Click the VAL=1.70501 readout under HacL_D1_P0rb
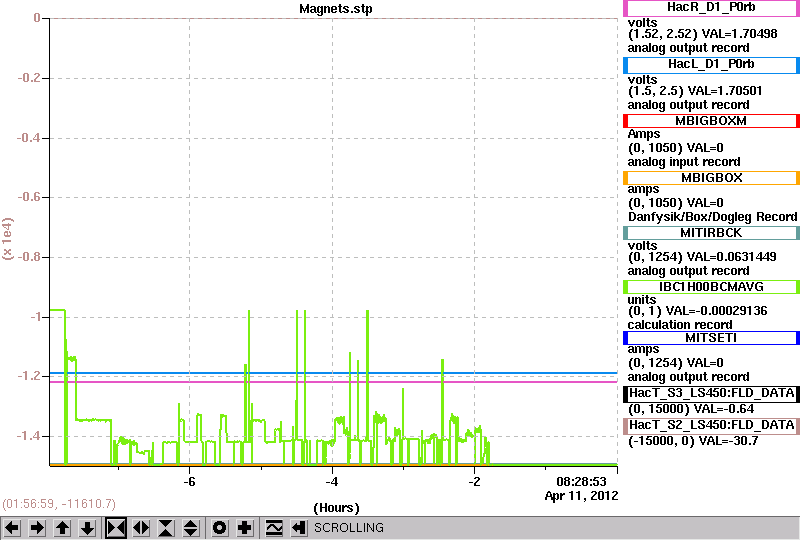The image size is (800, 540). coord(725,91)
